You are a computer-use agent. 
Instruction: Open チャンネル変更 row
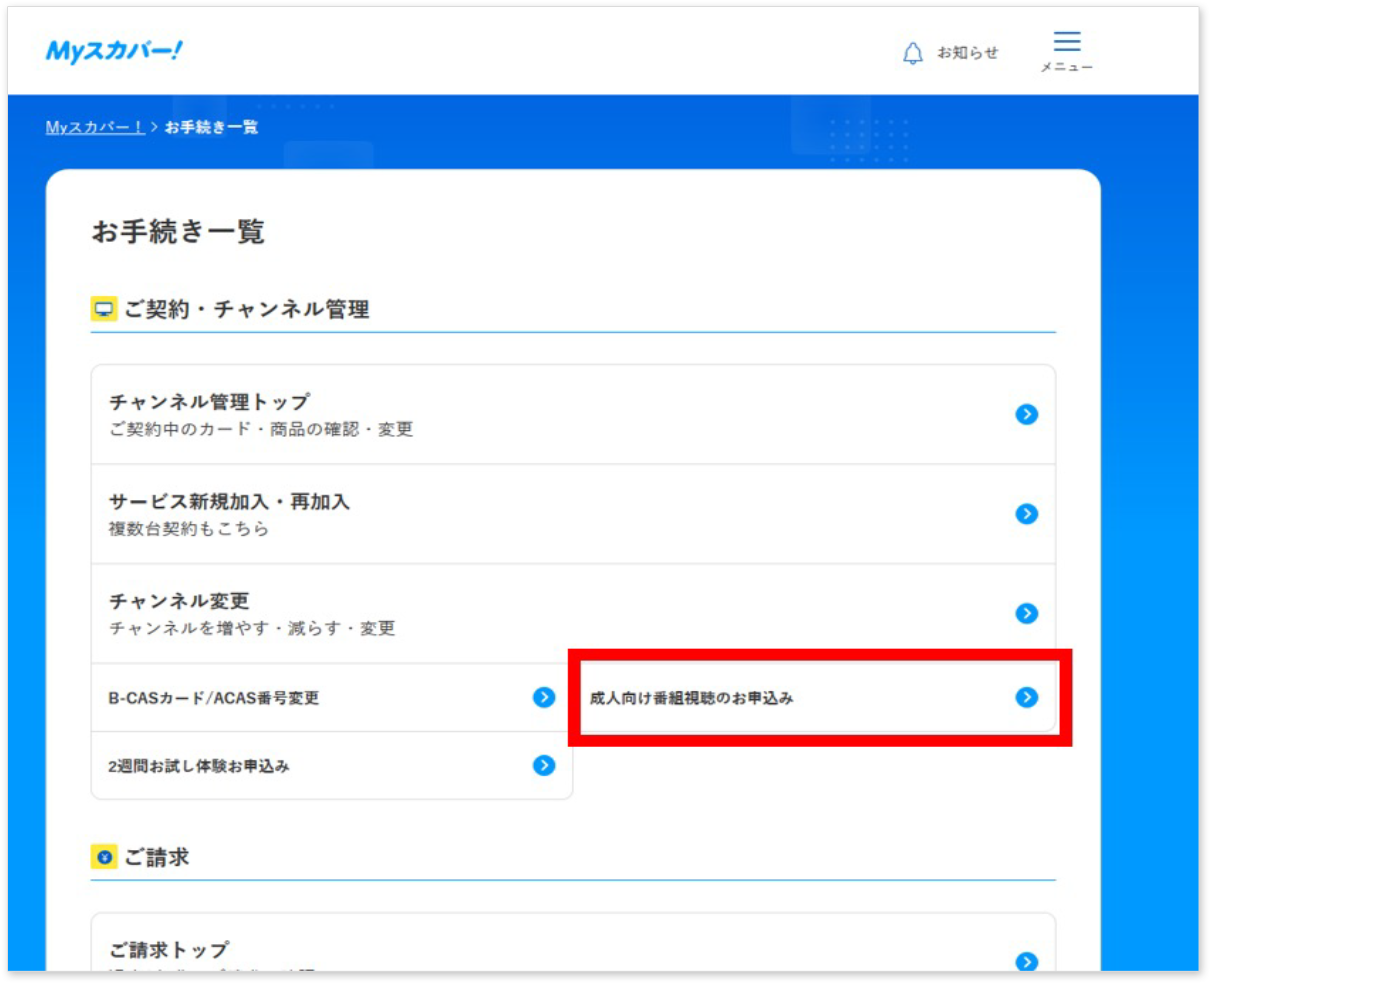coord(573,613)
